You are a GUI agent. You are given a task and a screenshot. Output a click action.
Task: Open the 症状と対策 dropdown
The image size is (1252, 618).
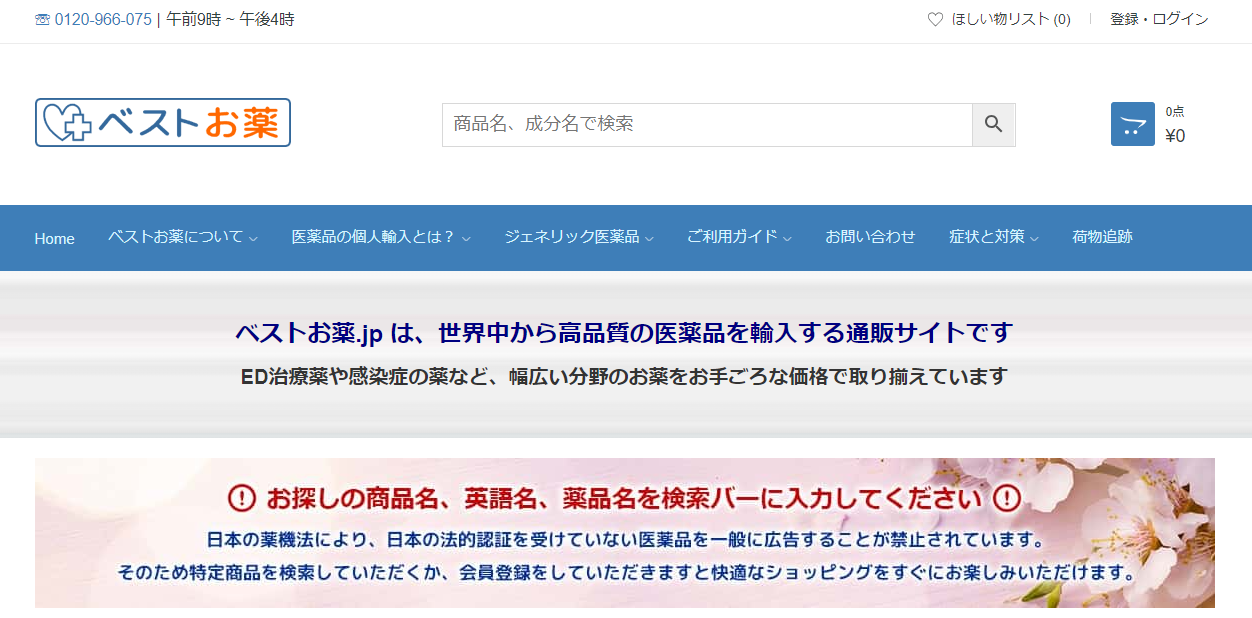(993, 237)
